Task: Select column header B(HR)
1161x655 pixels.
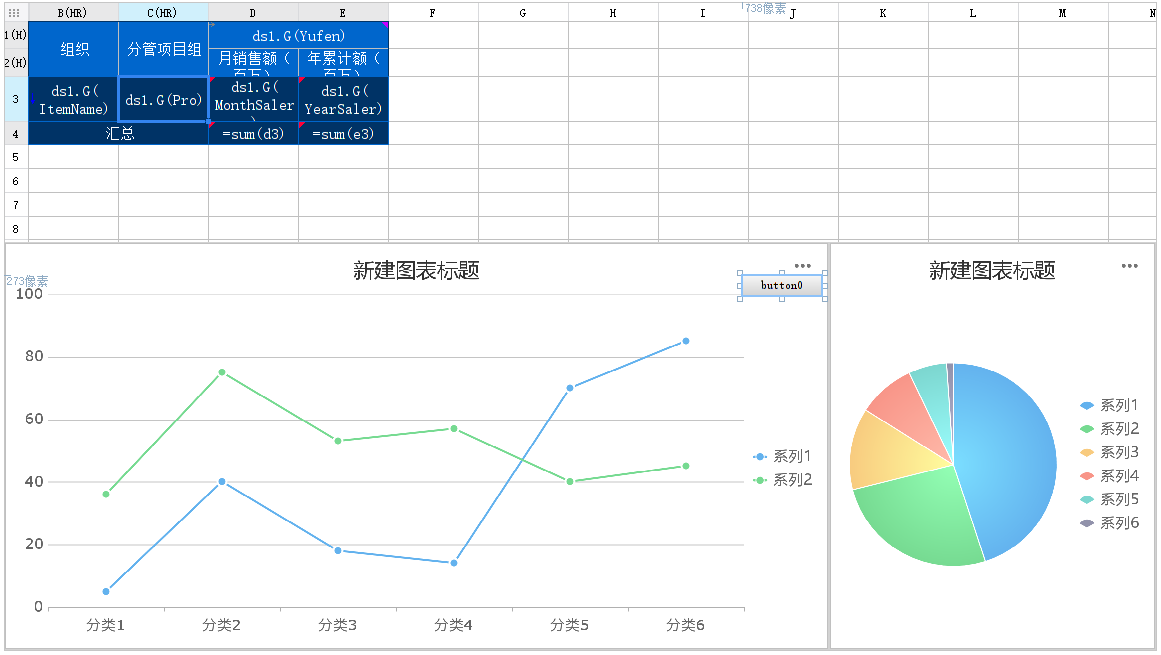Action: [73, 13]
